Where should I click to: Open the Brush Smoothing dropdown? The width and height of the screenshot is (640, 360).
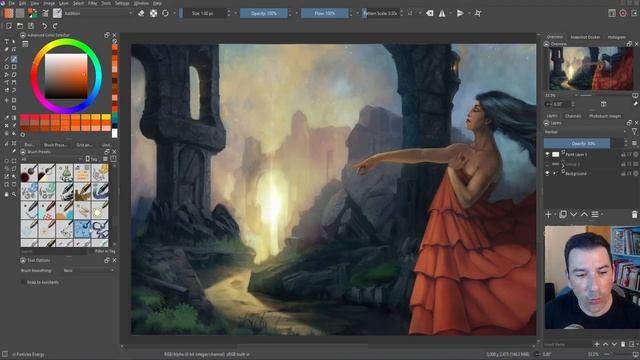pos(89,270)
